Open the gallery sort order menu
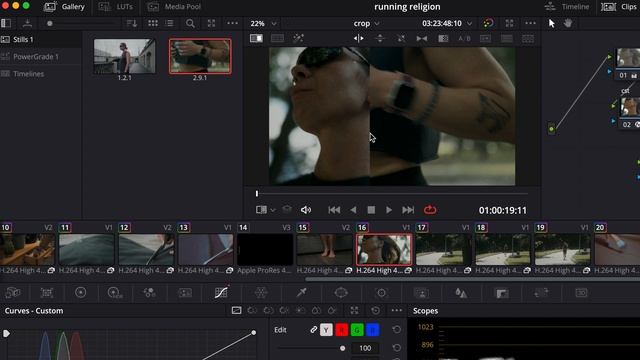The width and height of the screenshot is (640, 360). [x=131, y=23]
